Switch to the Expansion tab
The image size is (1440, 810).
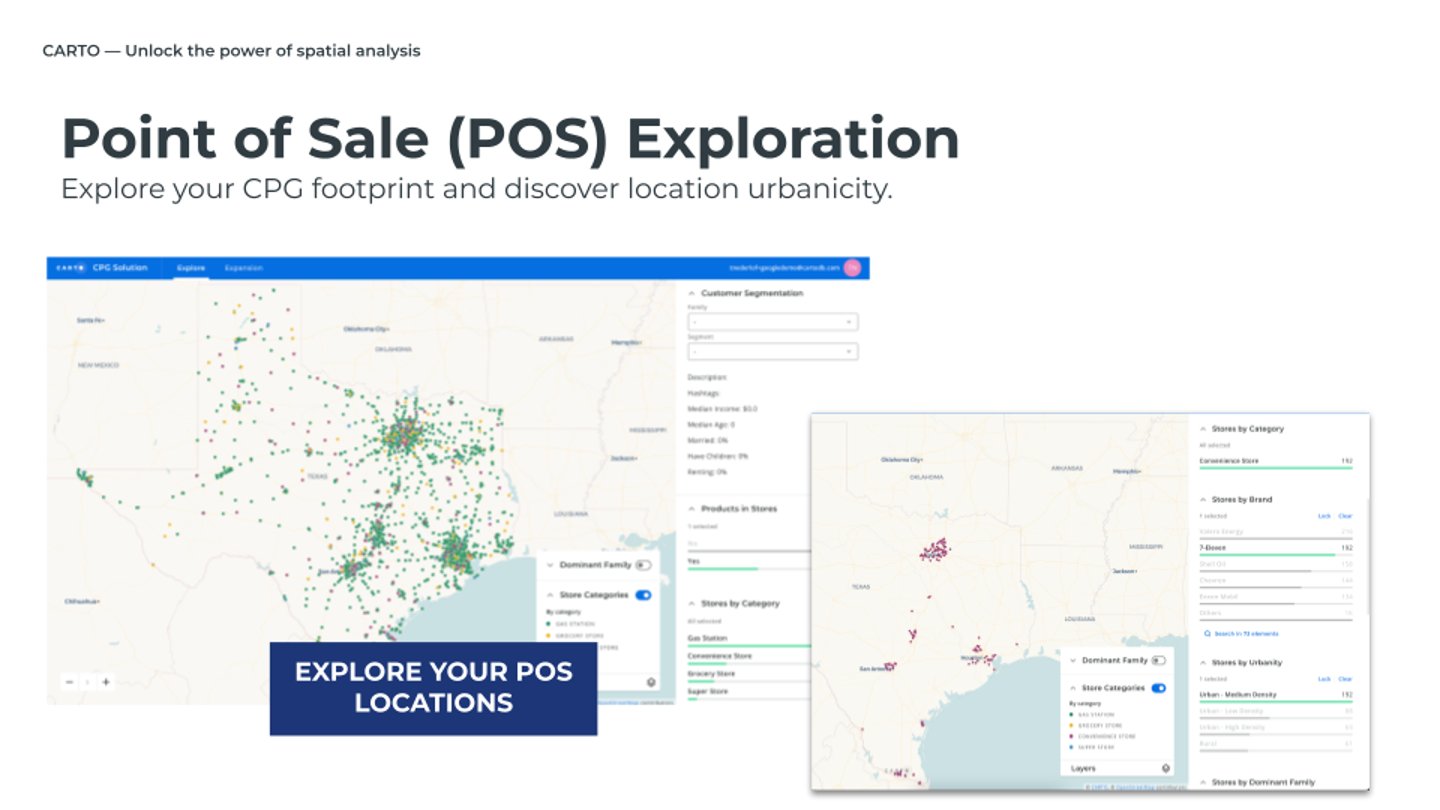[x=244, y=268]
